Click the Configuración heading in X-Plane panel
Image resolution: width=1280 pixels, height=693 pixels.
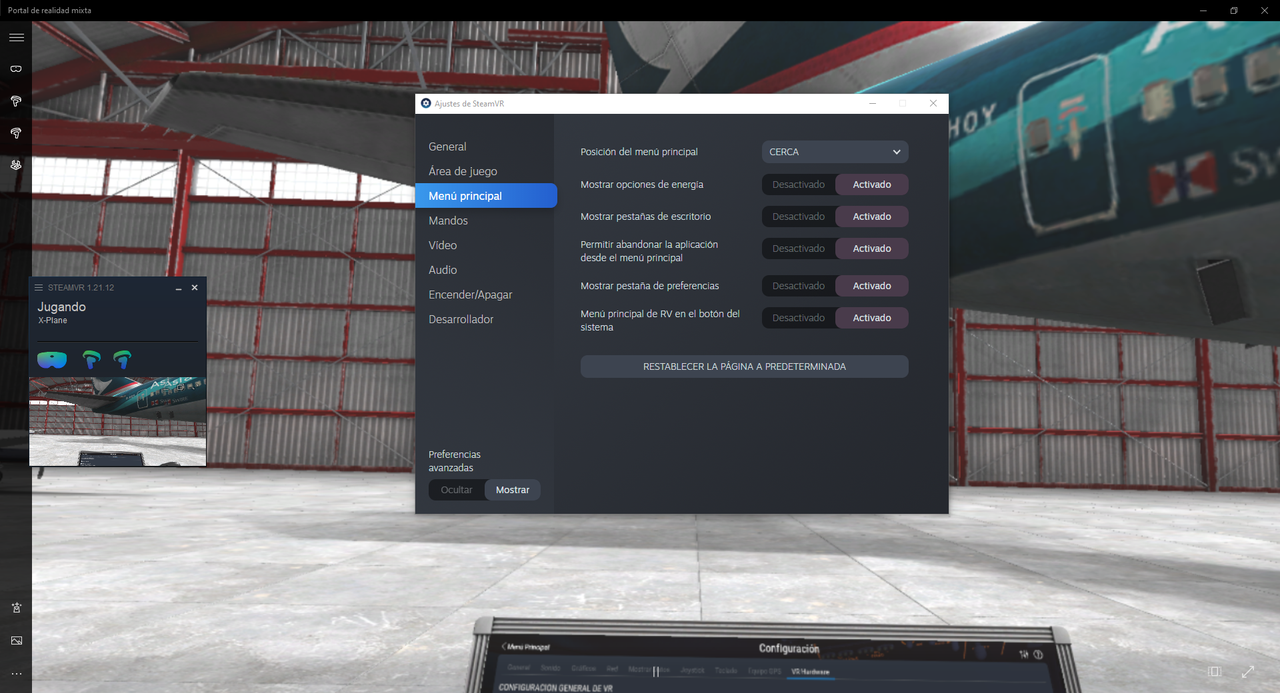coord(789,649)
